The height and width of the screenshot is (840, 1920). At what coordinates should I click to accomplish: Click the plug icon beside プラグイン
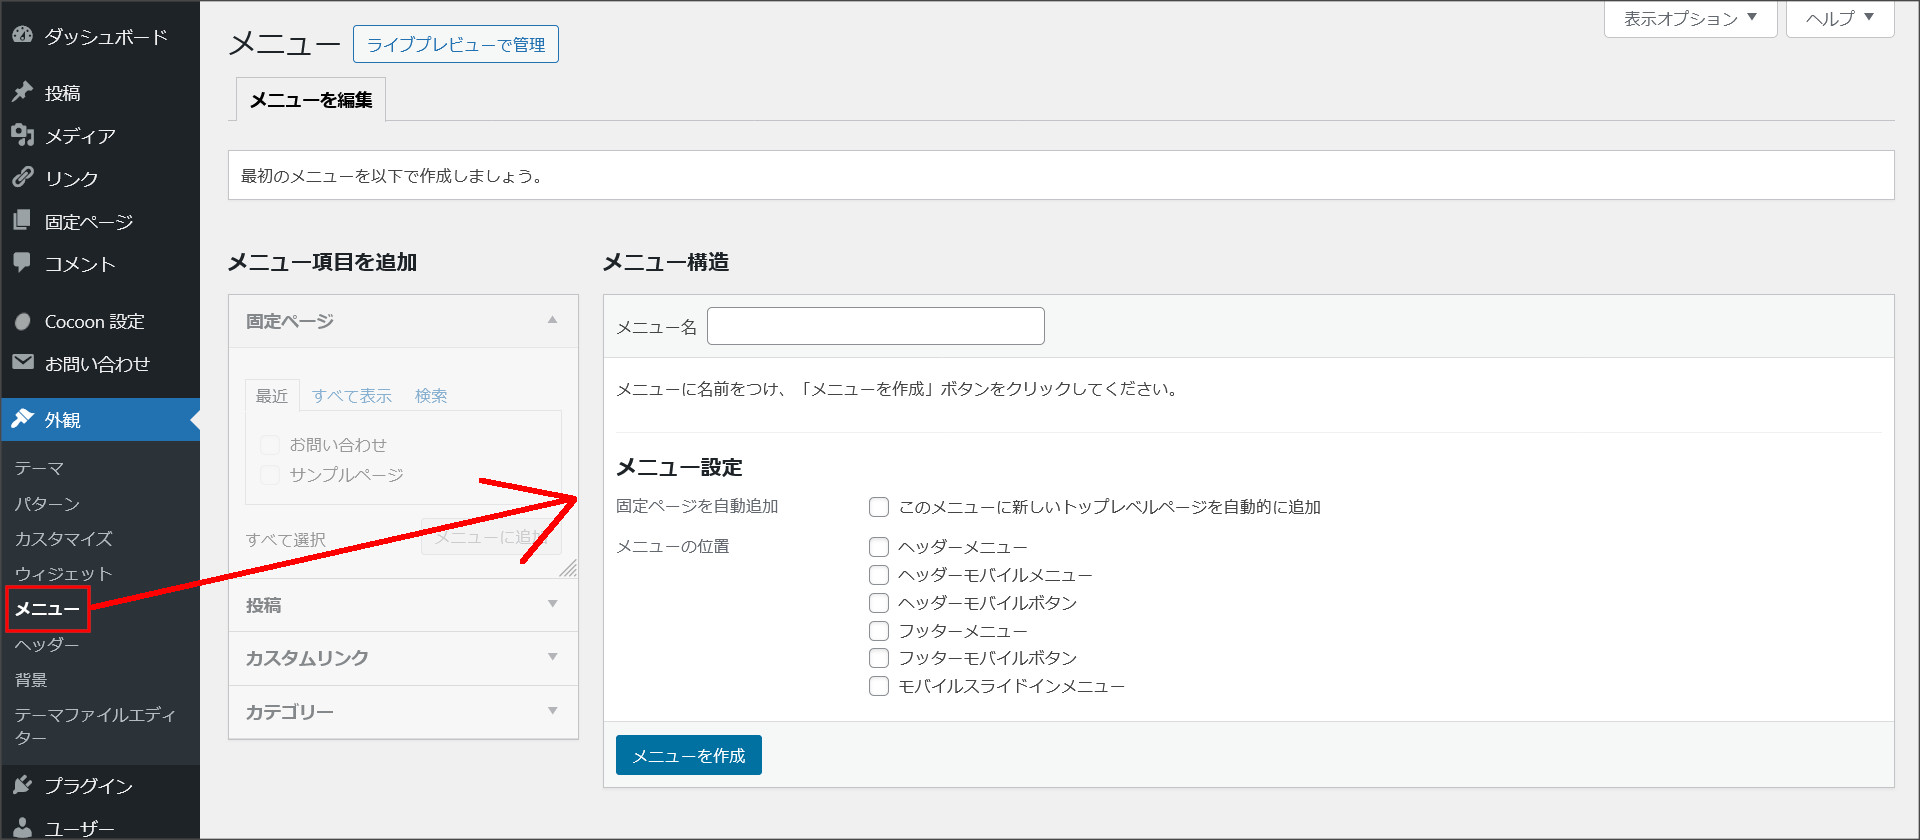(22, 785)
